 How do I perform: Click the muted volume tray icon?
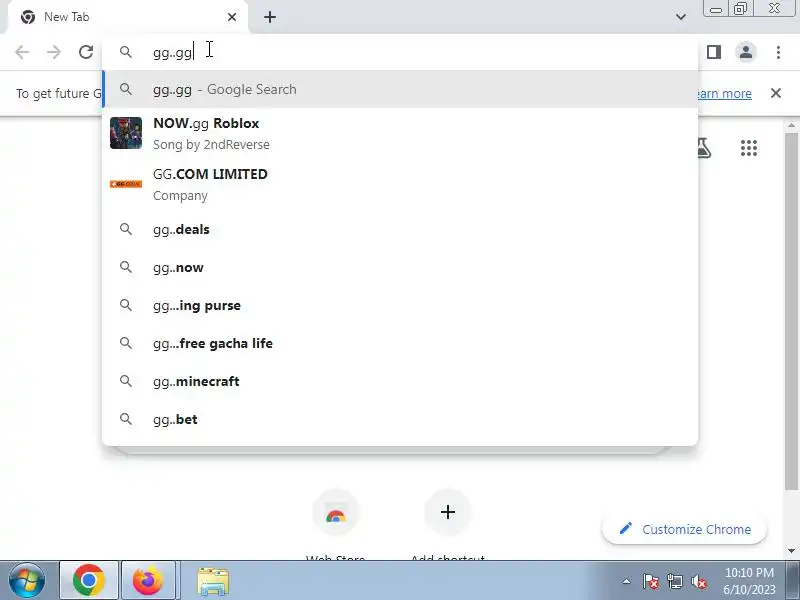[698, 581]
